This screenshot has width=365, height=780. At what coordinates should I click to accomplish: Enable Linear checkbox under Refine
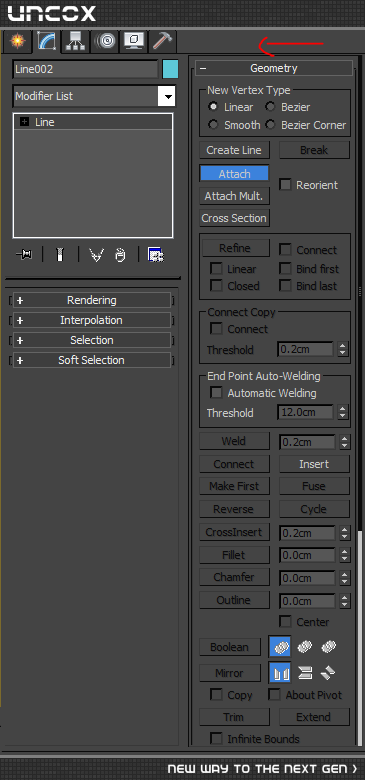click(x=216, y=269)
